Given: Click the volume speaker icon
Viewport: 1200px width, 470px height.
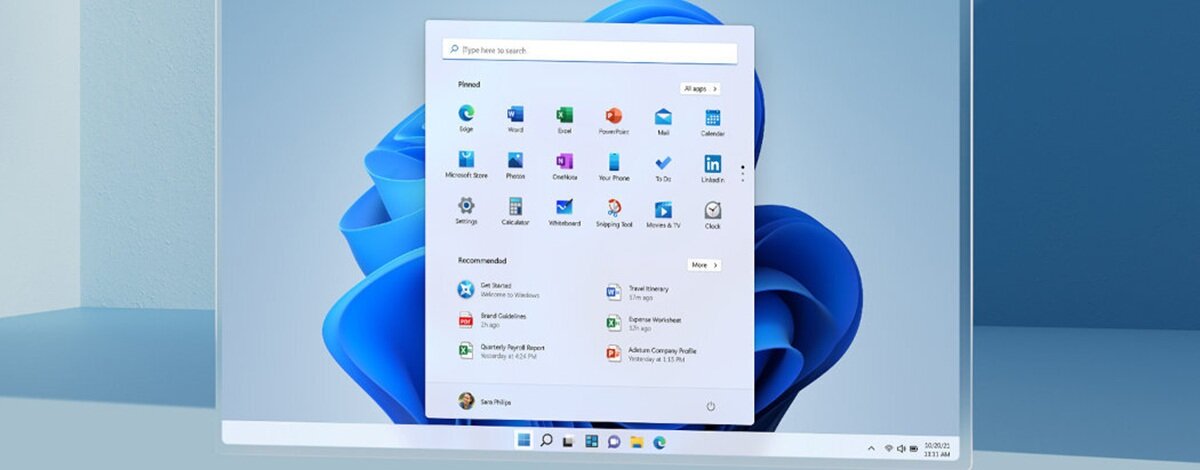Looking at the screenshot, I should [x=901, y=448].
